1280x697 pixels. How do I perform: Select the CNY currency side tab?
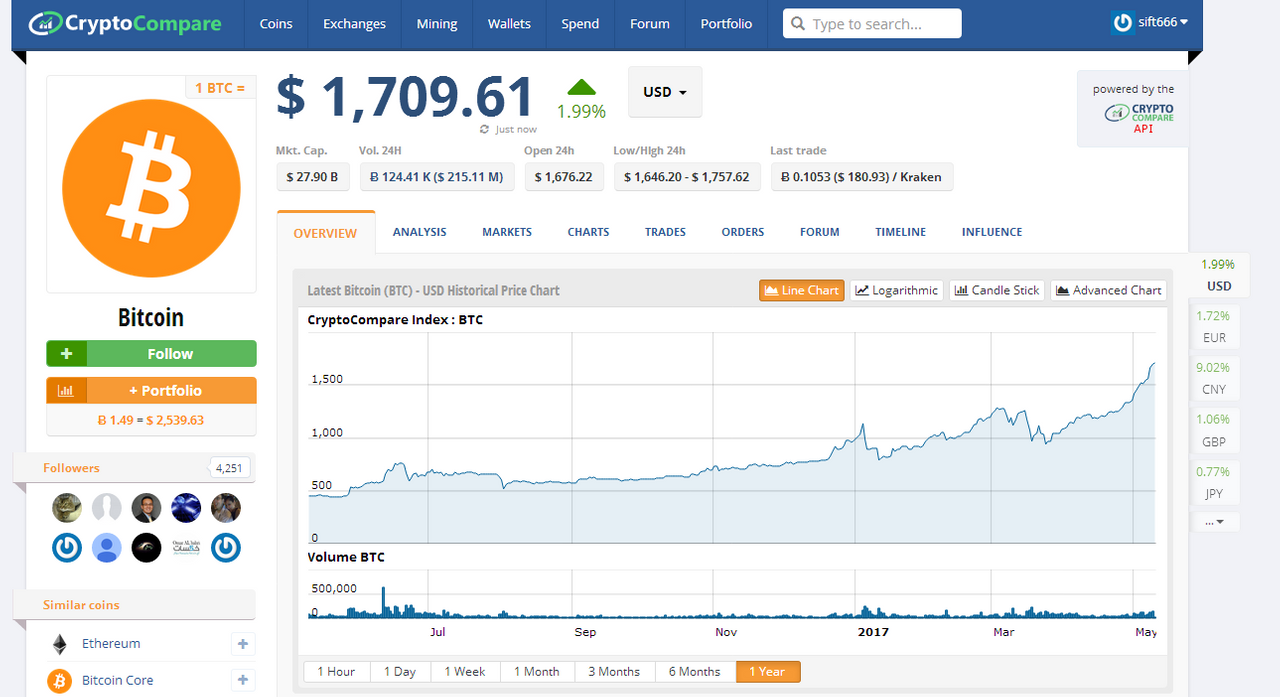click(x=1215, y=379)
